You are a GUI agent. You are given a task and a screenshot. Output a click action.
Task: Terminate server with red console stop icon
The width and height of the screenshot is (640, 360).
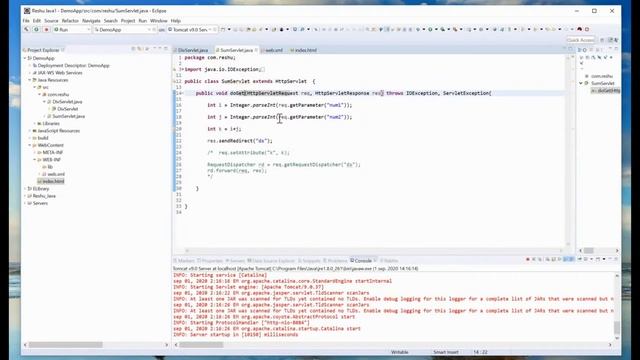528,260
